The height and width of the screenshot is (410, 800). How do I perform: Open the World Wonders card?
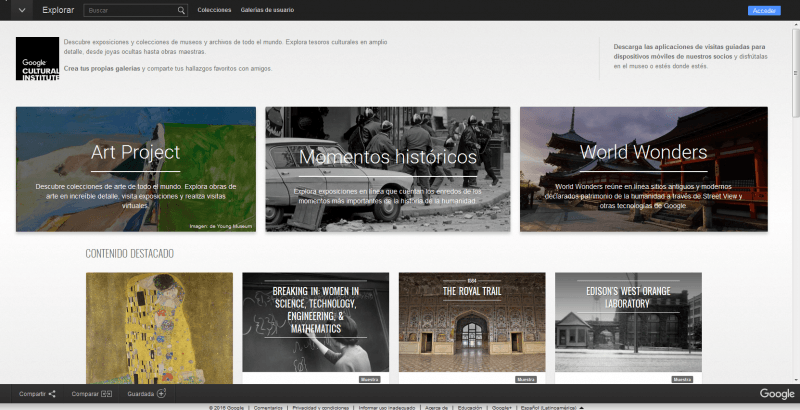(643, 169)
